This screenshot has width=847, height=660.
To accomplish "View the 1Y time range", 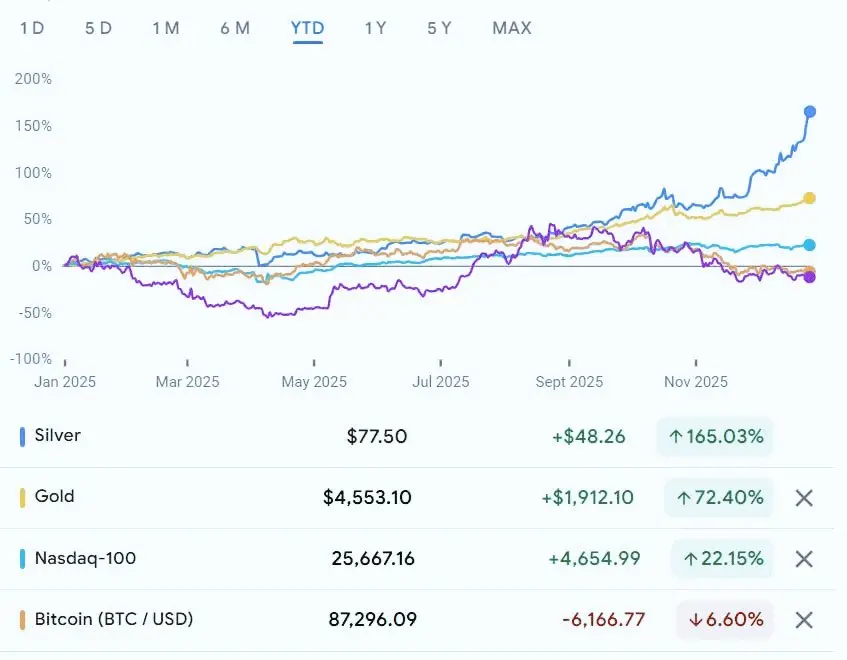I will pyautogui.click(x=375, y=28).
